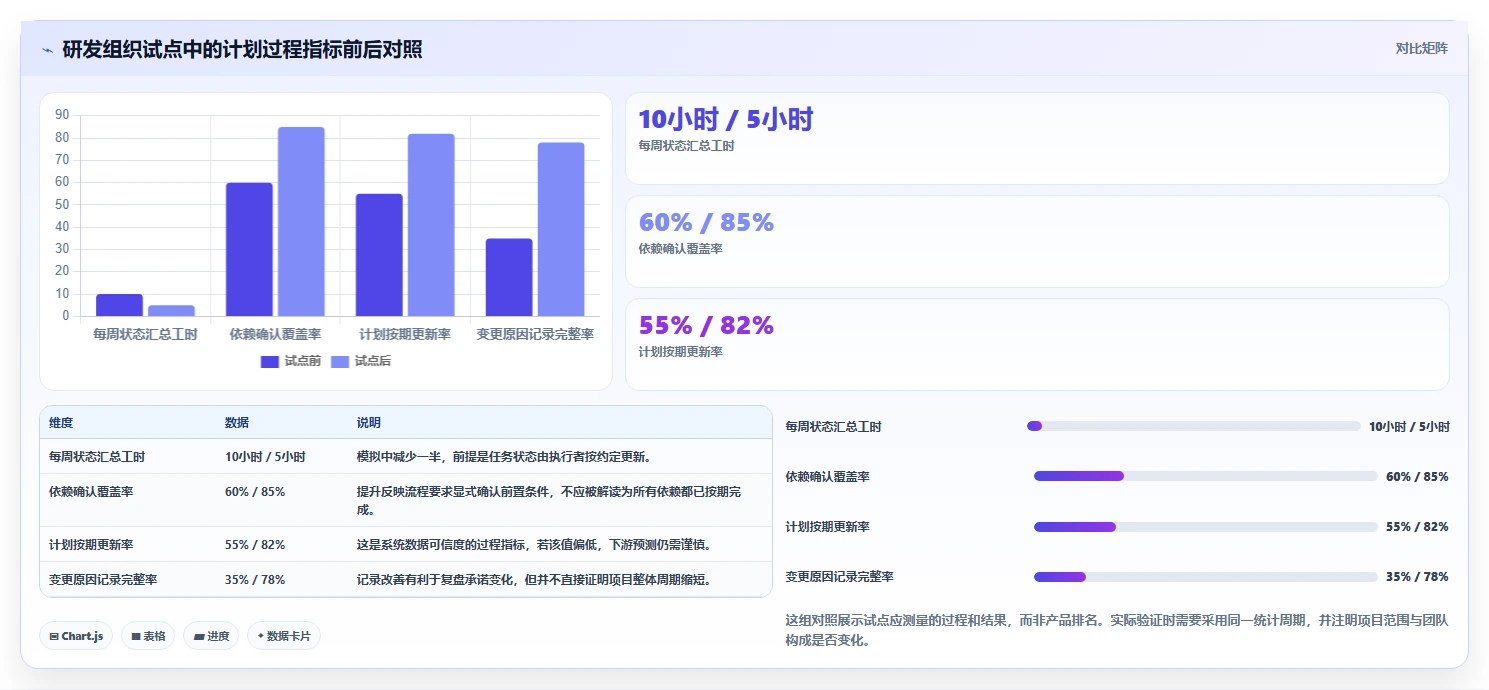The width and height of the screenshot is (1489, 690).
Task: Click the 计划按期更新率 progress bar
Action: tap(1206, 526)
